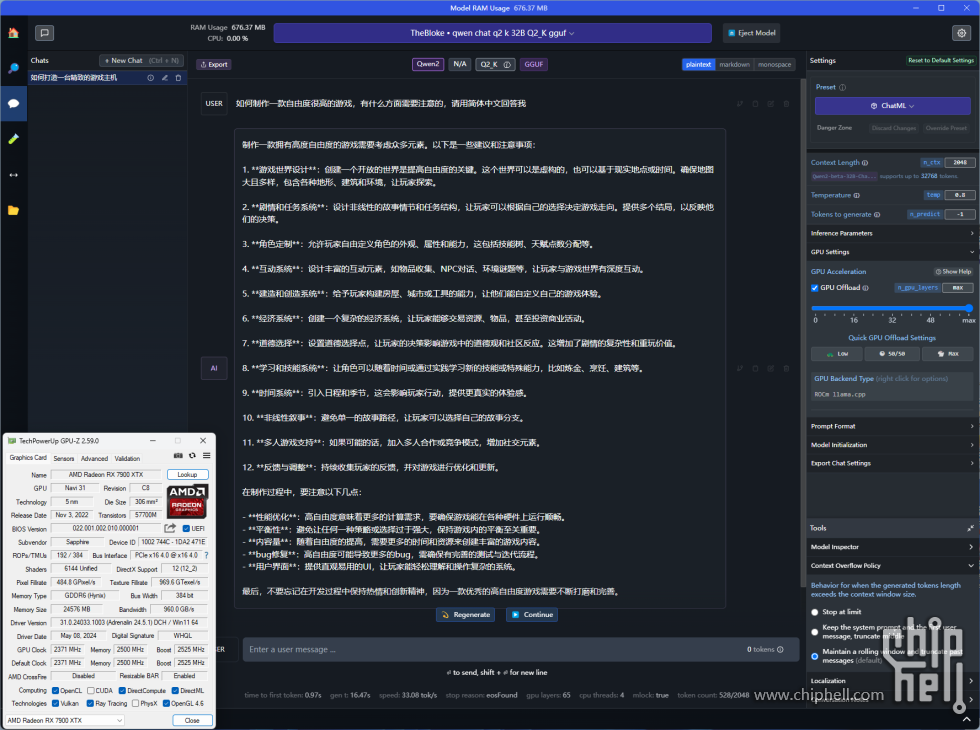
Task: Click the Context Length n_ctx value field
Action: pos(959,162)
